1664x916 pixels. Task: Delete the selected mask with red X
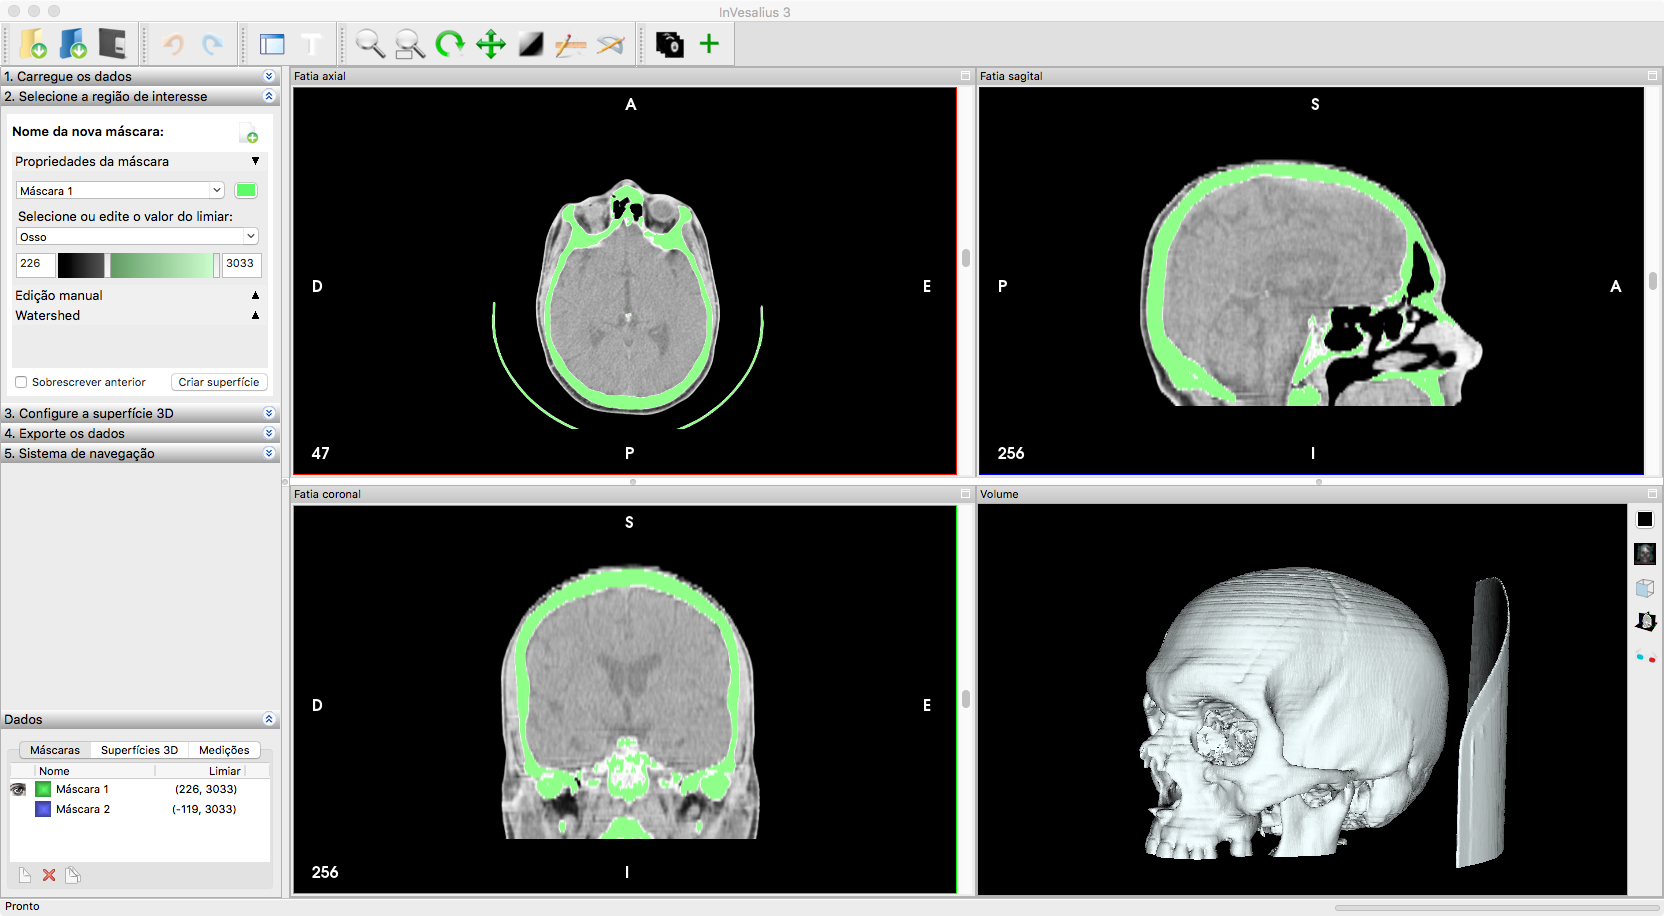[x=48, y=875]
